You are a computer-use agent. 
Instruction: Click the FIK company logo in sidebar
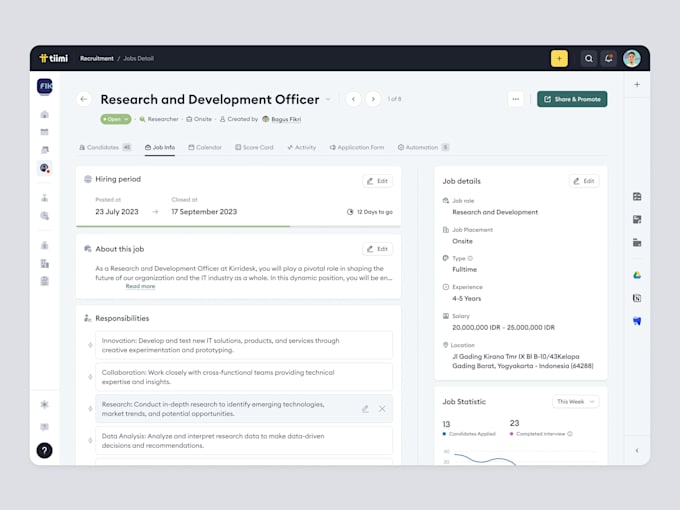tap(45, 86)
